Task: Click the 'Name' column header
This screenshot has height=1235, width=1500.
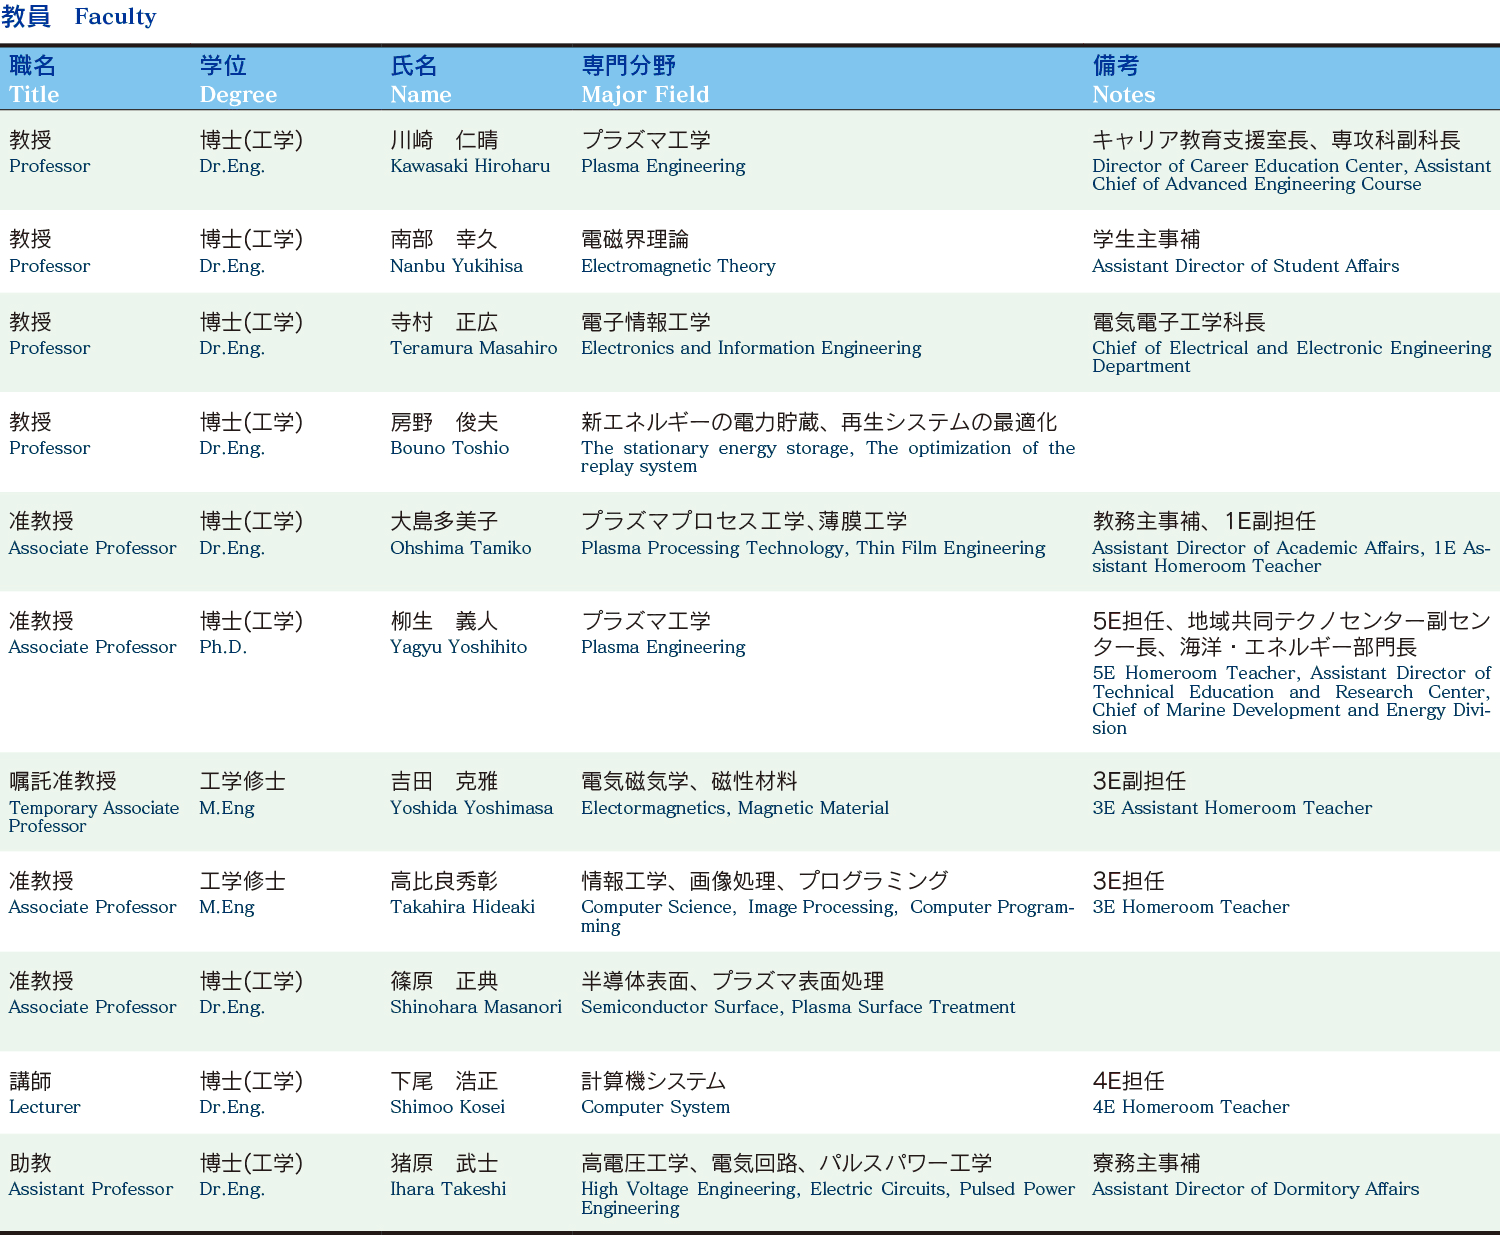Action: tap(421, 95)
